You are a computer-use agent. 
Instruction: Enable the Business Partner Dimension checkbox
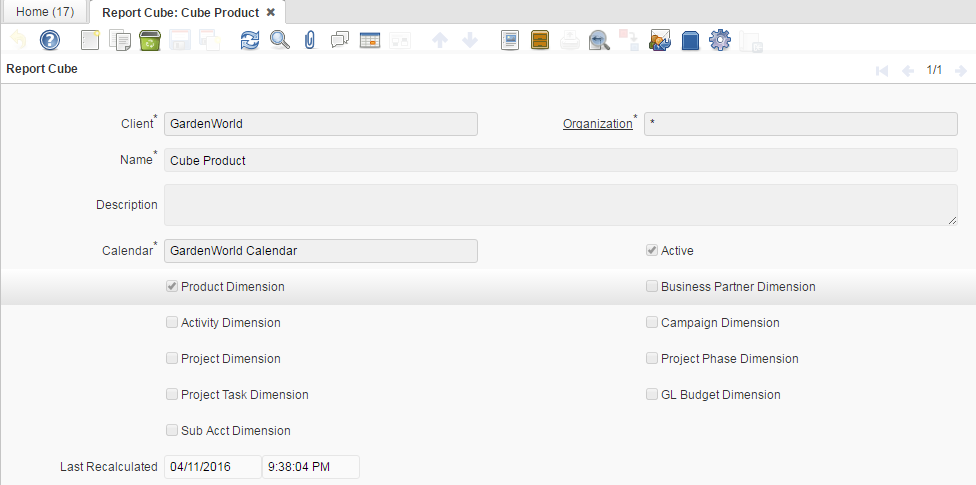point(652,287)
